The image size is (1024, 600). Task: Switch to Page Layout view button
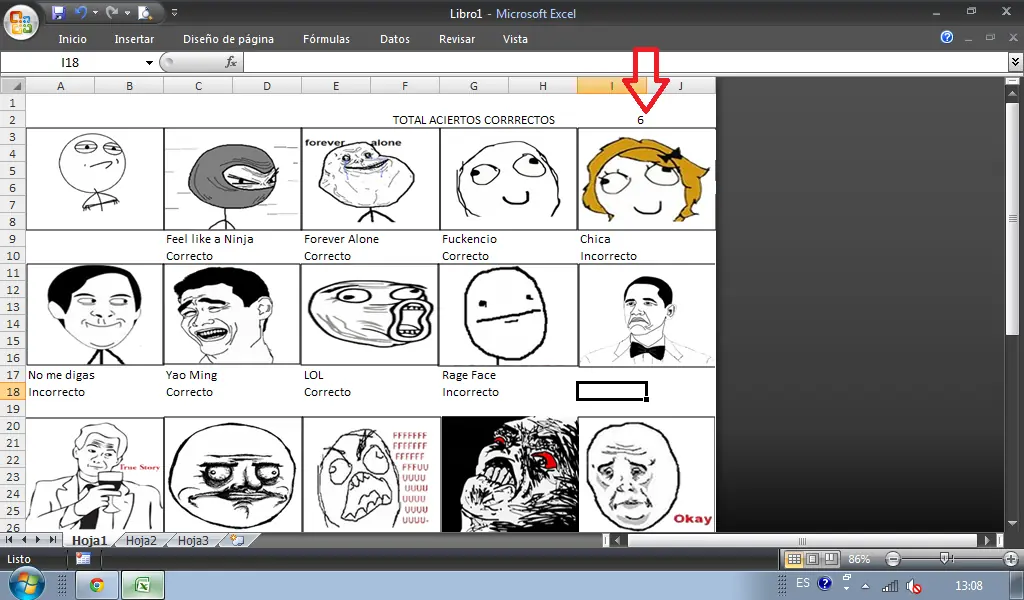[812, 559]
